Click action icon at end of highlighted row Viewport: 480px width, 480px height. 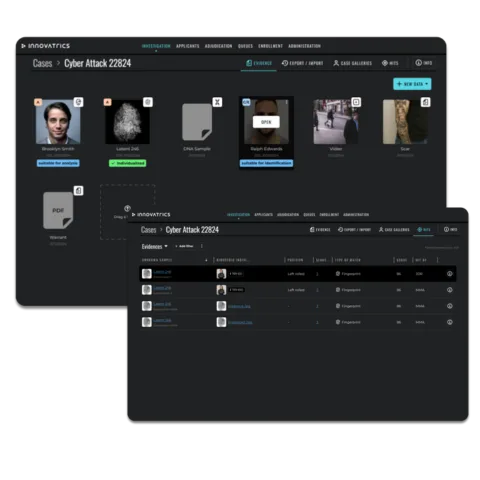(x=450, y=274)
